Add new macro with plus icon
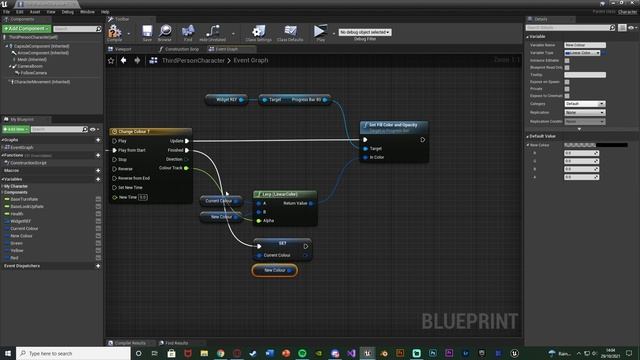The width and height of the screenshot is (640, 360). pyautogui.click(x=98, y=171)
